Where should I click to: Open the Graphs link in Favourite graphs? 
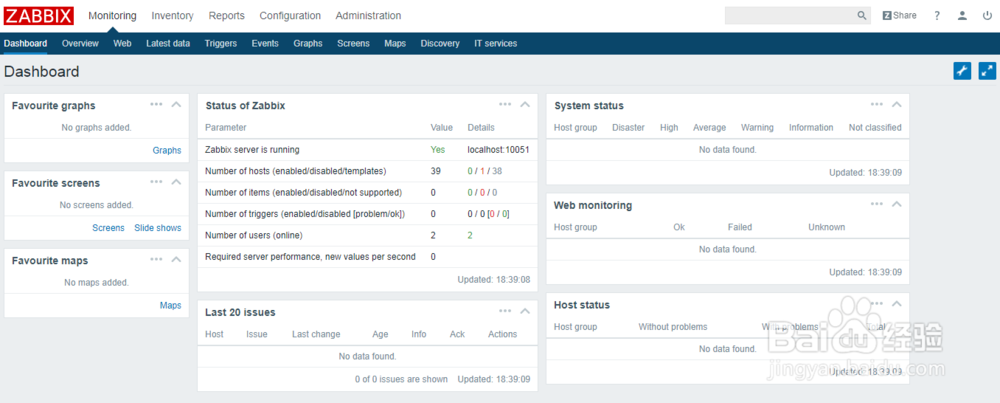[167, 150]
